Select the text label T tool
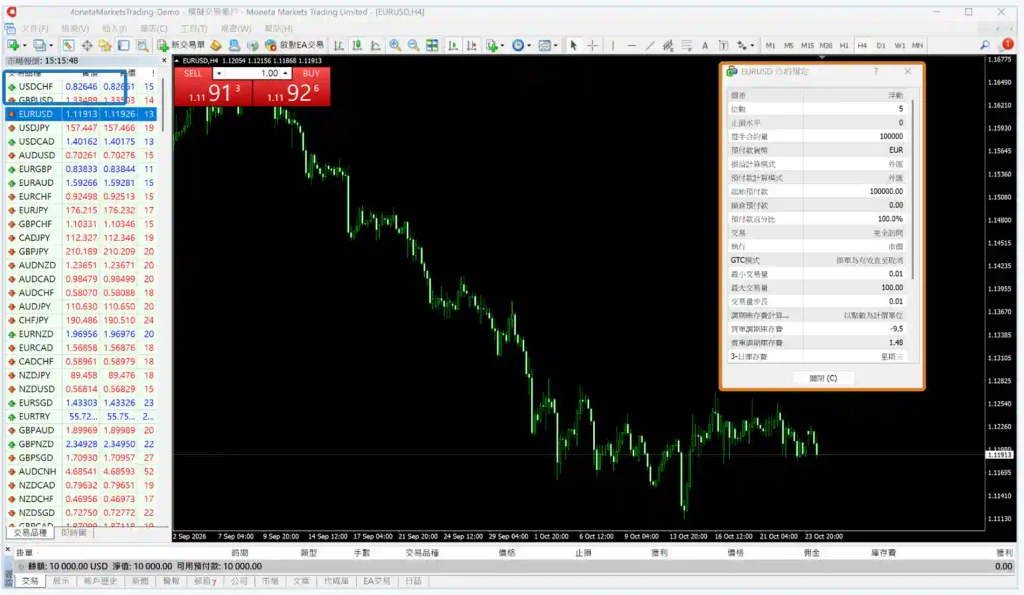 (x=723, y=45)
